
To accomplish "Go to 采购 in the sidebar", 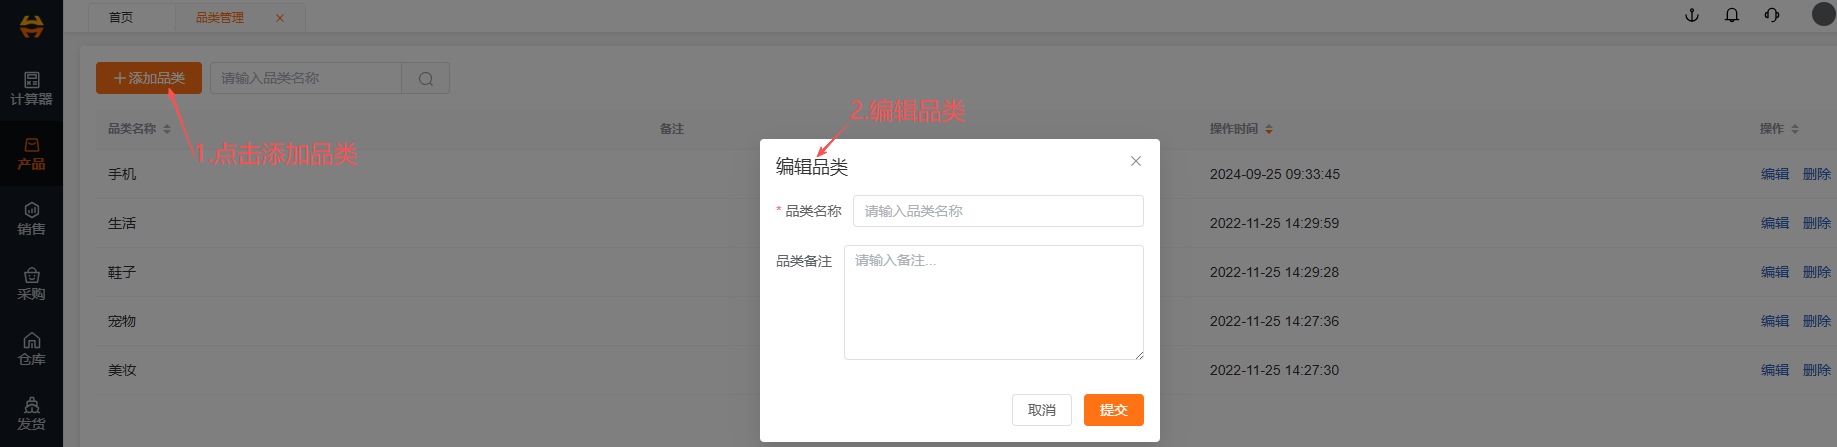I will point(31,283).
